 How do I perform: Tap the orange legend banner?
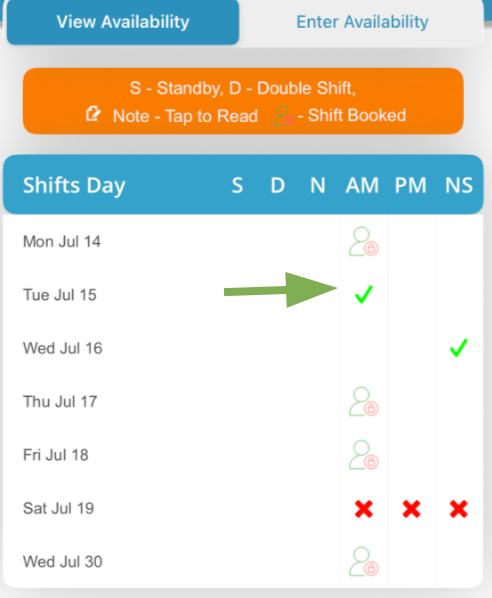click(243, 101)
